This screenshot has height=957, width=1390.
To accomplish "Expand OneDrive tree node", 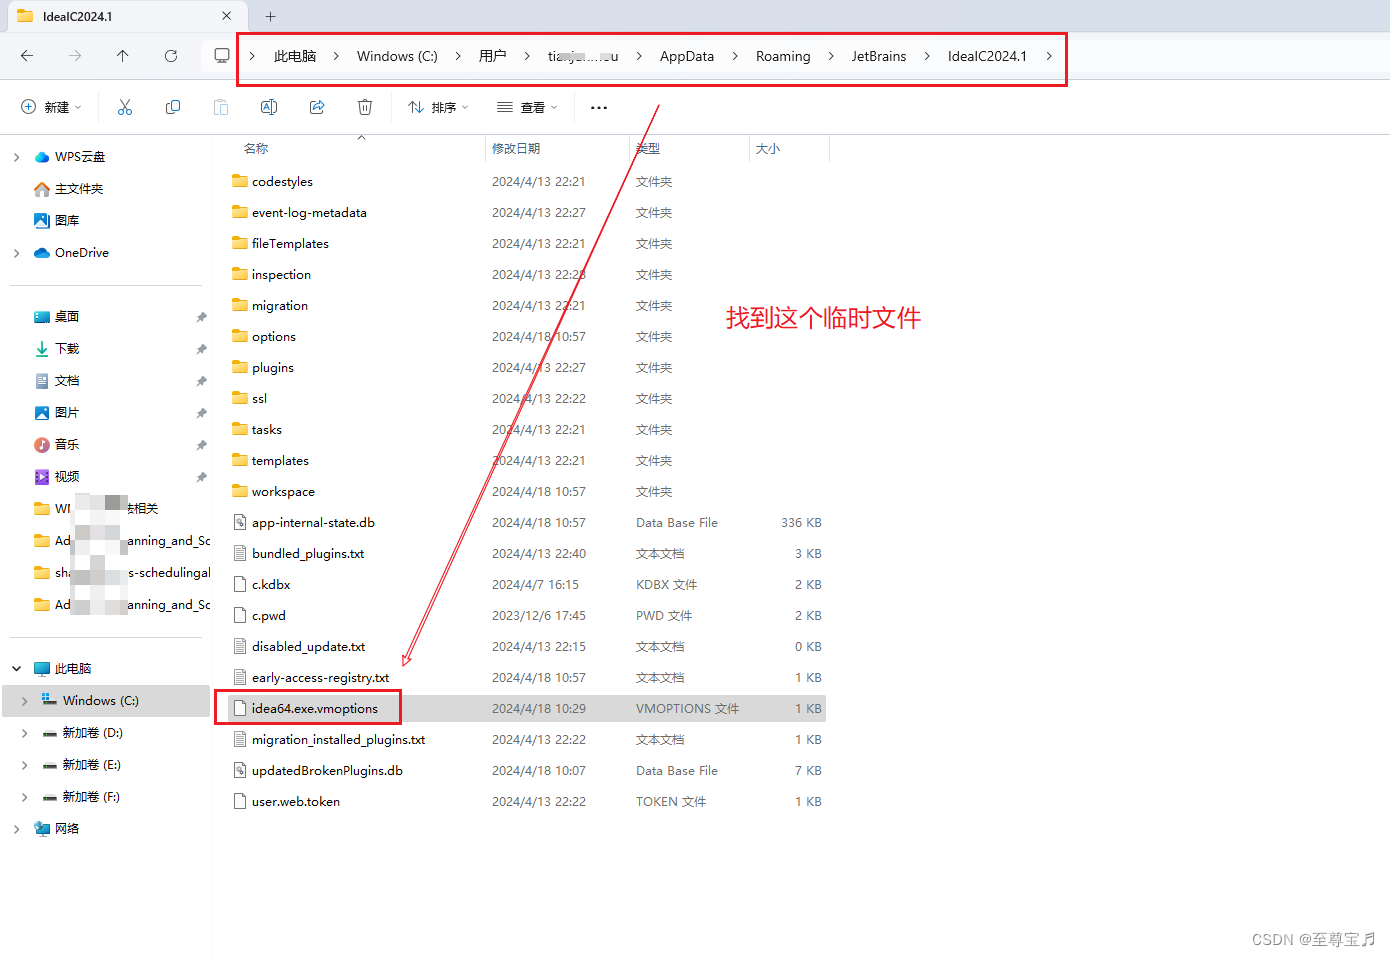I will (16, 253).
